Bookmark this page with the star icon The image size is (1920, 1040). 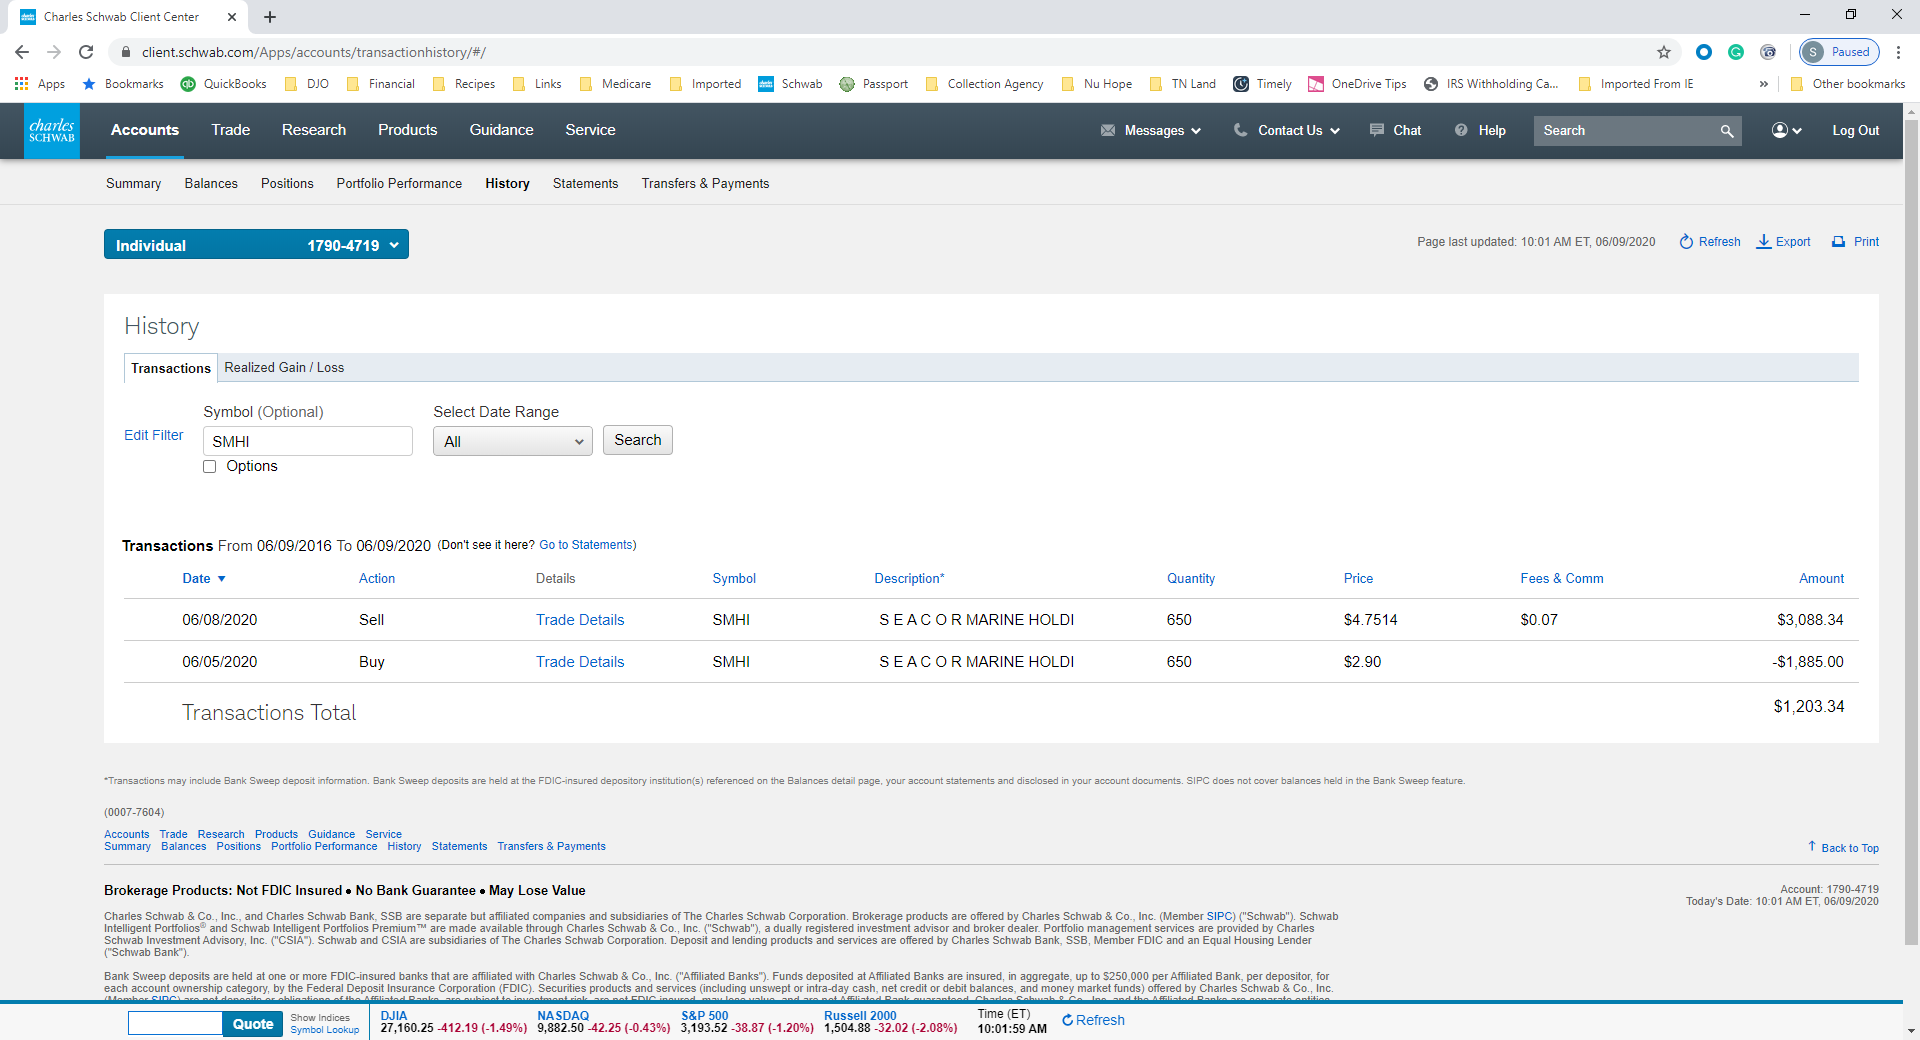[x=1664, y=52]
